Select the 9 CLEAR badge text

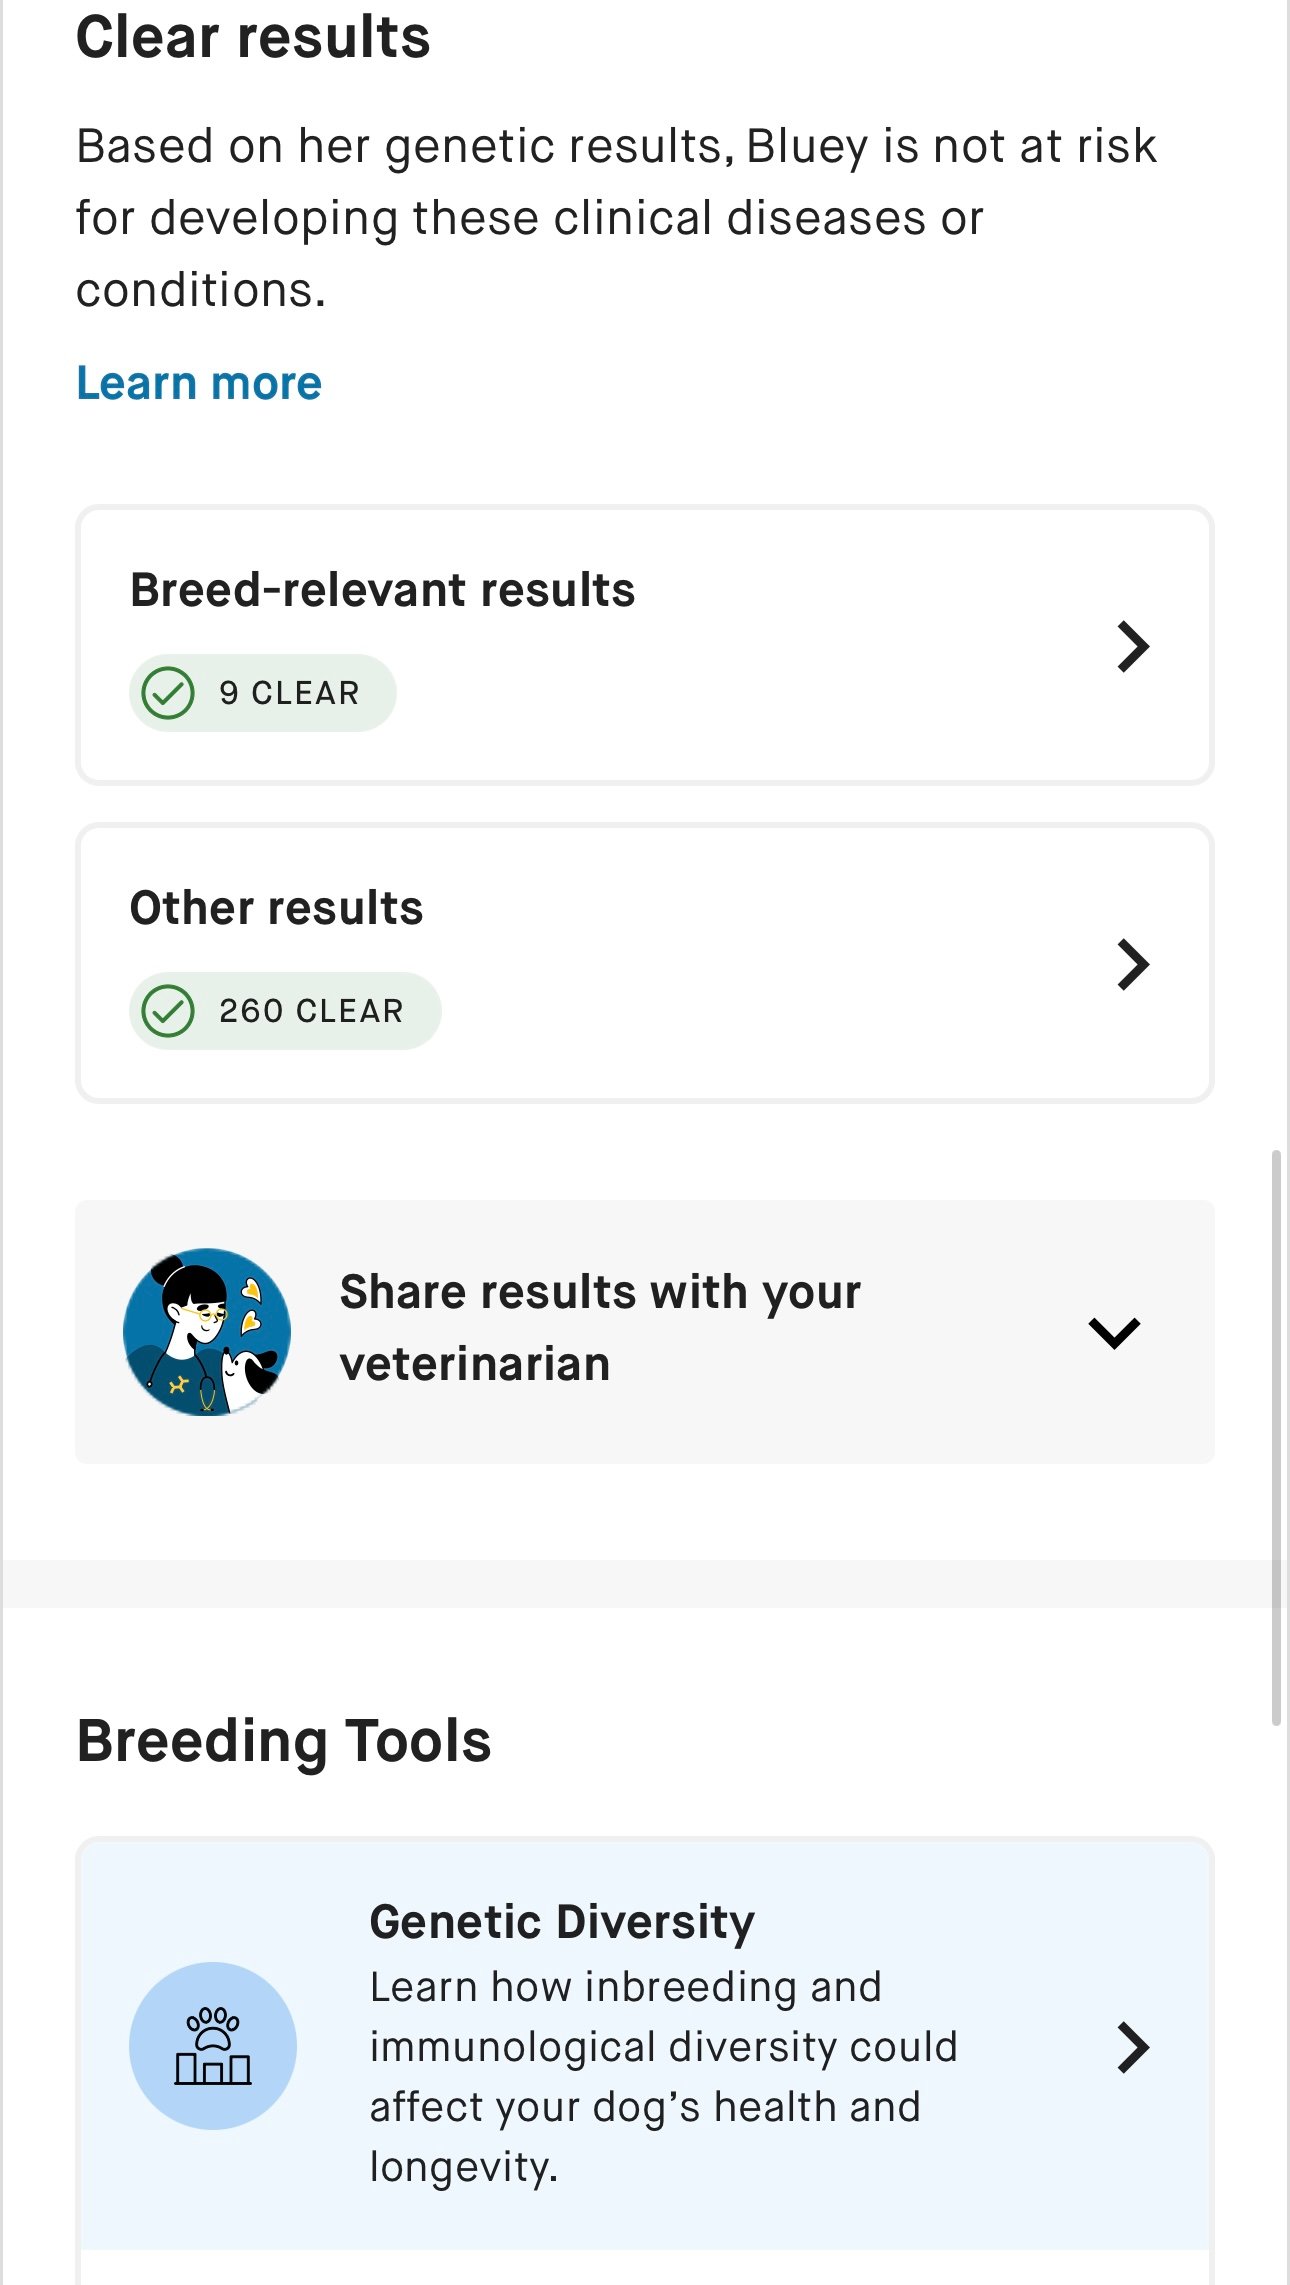coord(289,693)
